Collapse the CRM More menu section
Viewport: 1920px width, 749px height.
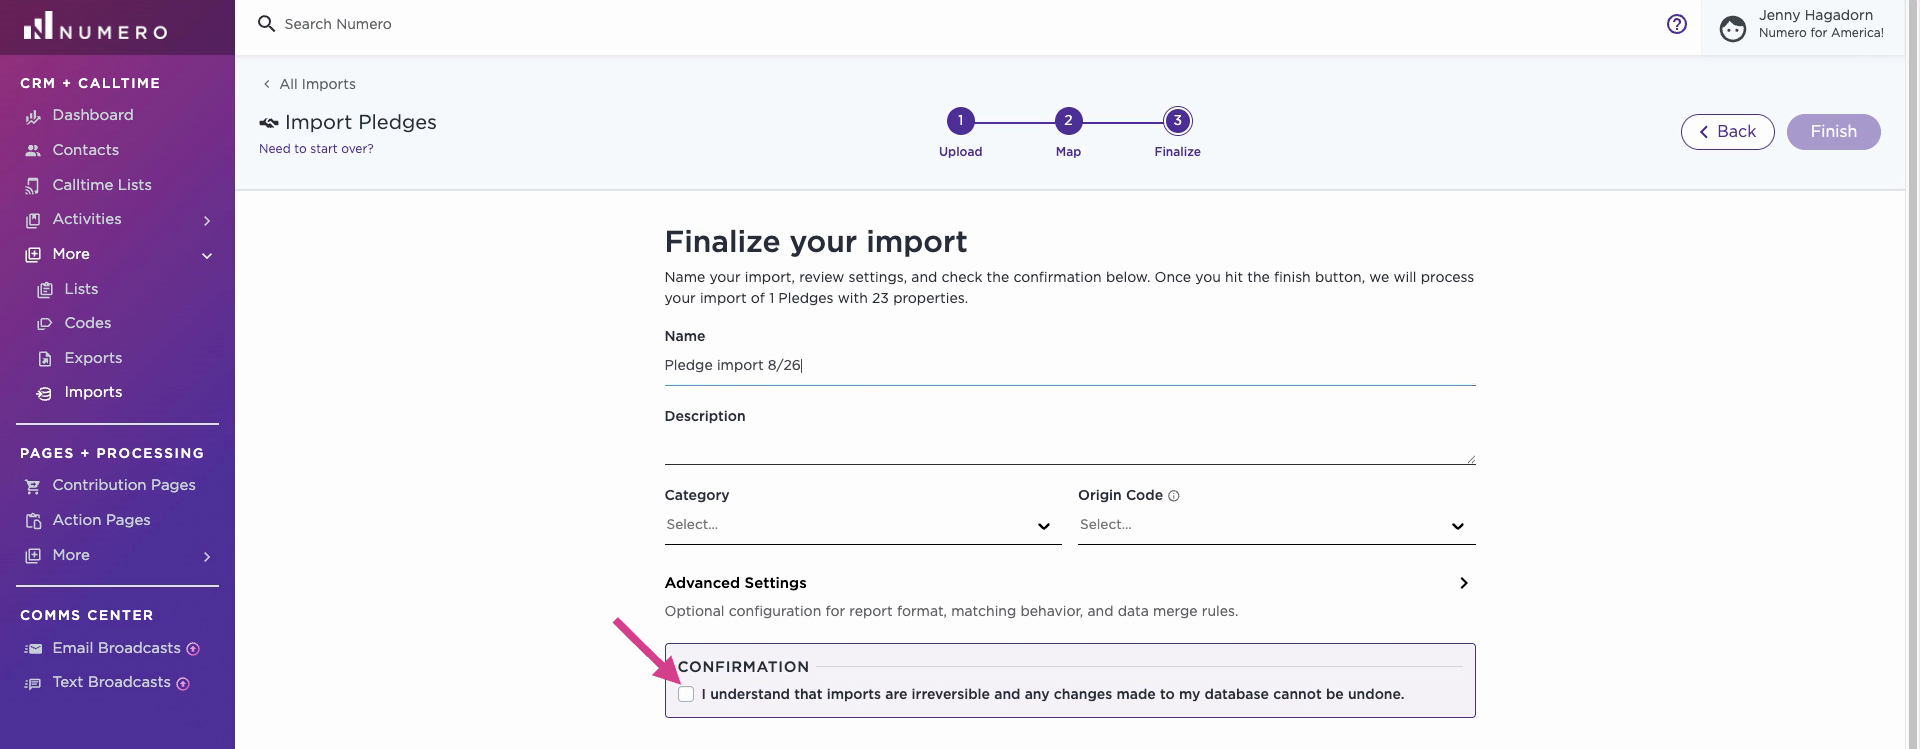point(207,256)
